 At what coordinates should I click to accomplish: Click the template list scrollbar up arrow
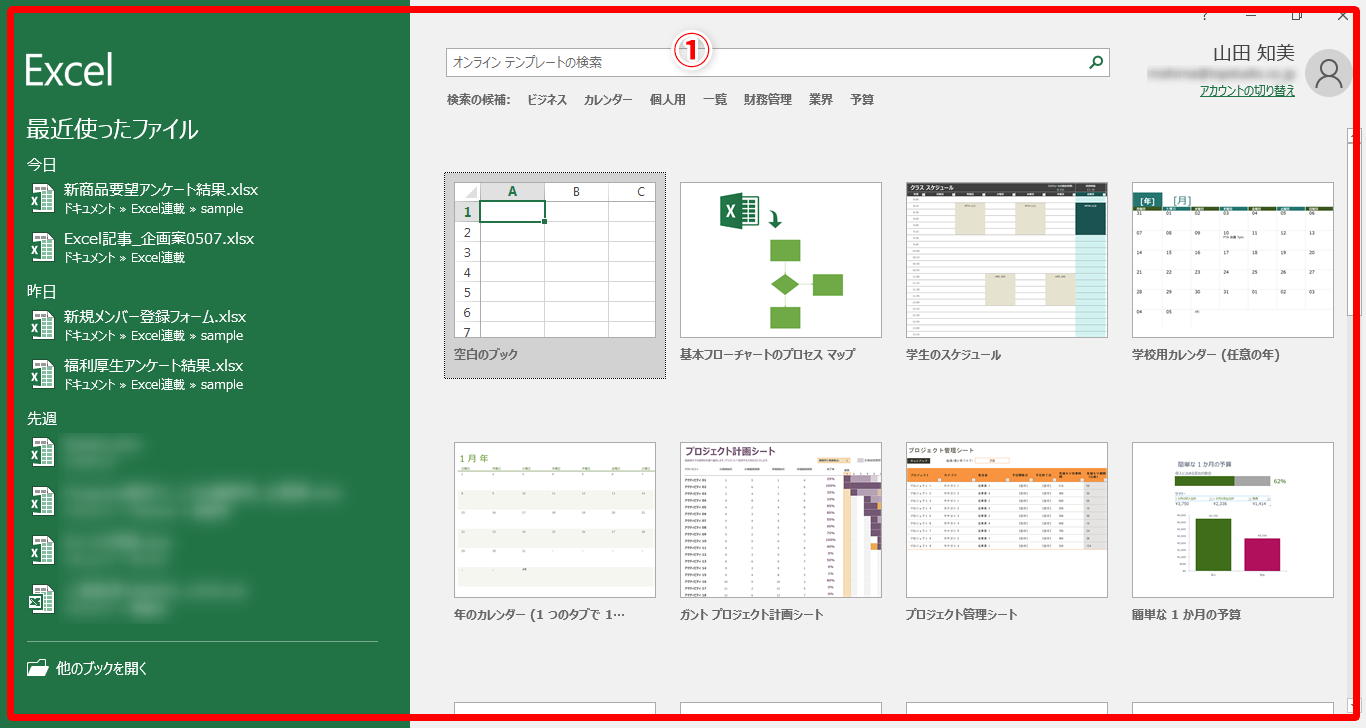coord(1355,136)
